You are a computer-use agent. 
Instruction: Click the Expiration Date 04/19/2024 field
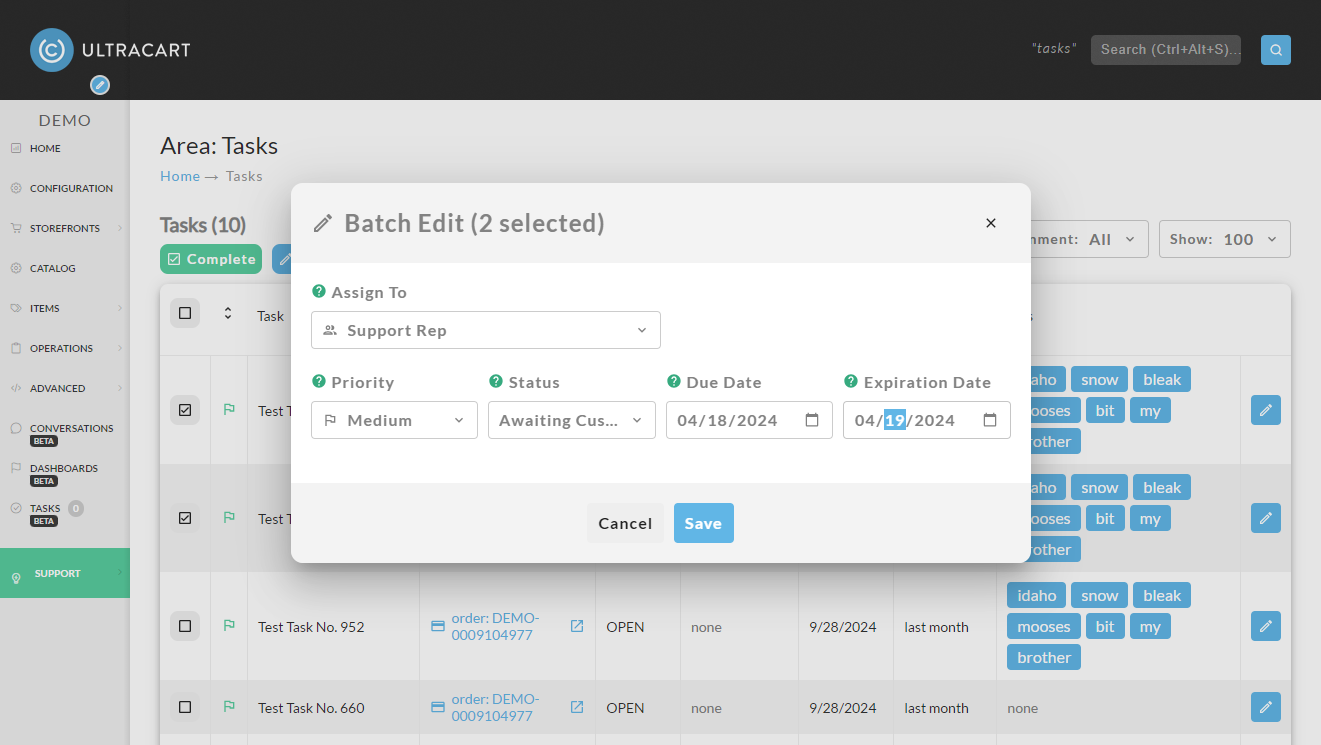927,420
